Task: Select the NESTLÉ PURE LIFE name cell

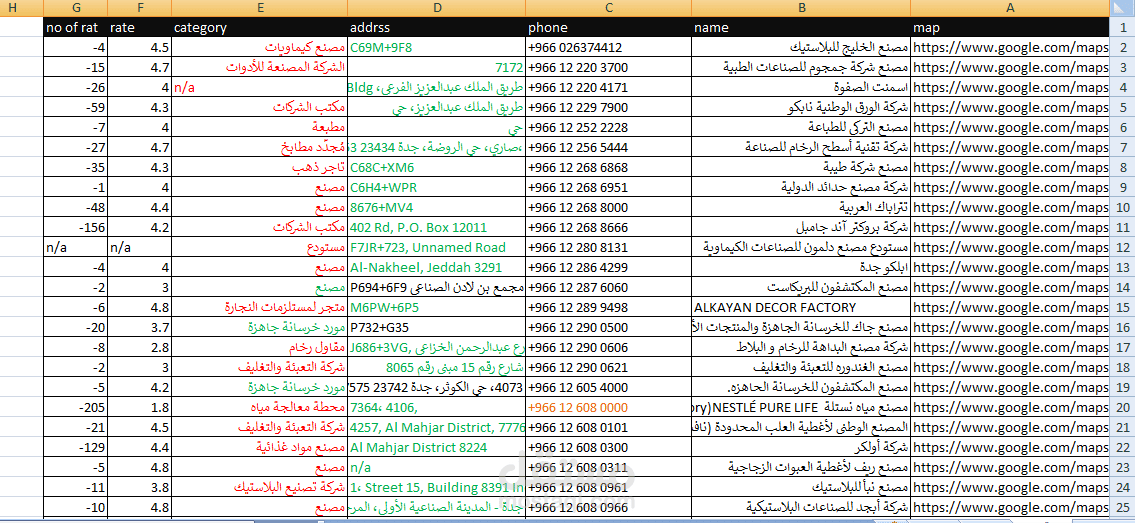Action: pos(801,407)
